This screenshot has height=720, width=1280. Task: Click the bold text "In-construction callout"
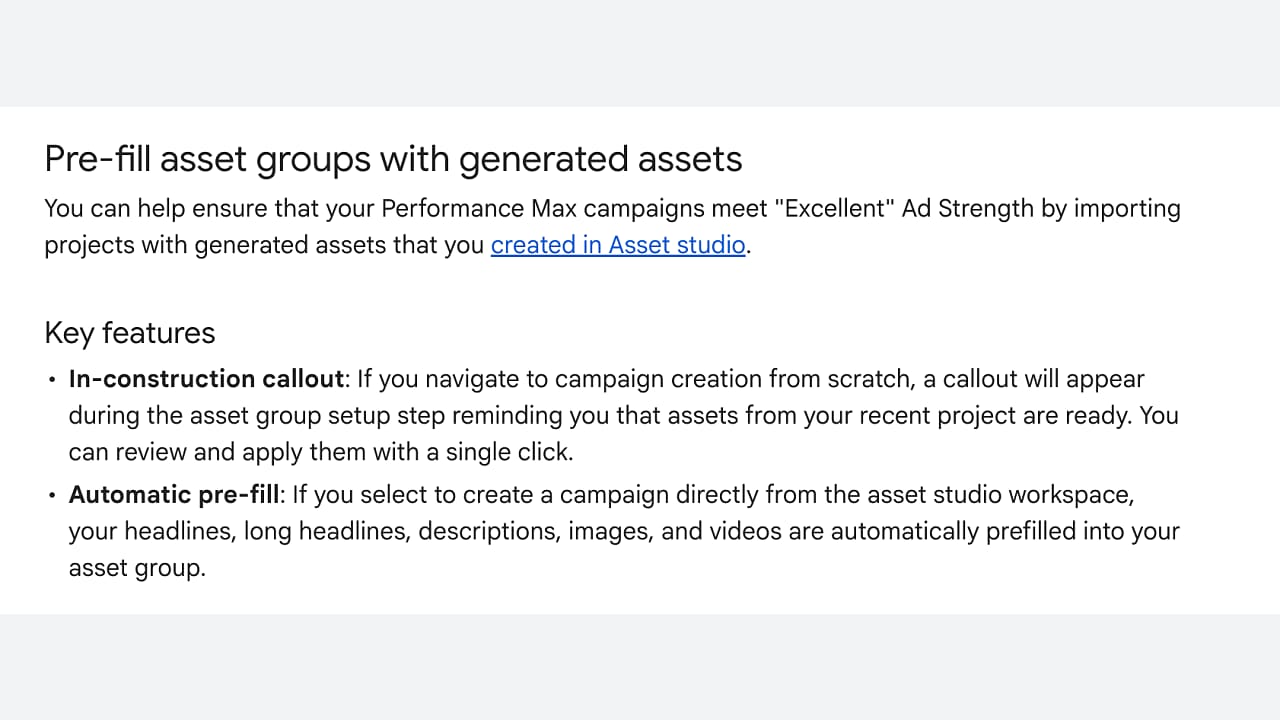click(x=207, y=379)
